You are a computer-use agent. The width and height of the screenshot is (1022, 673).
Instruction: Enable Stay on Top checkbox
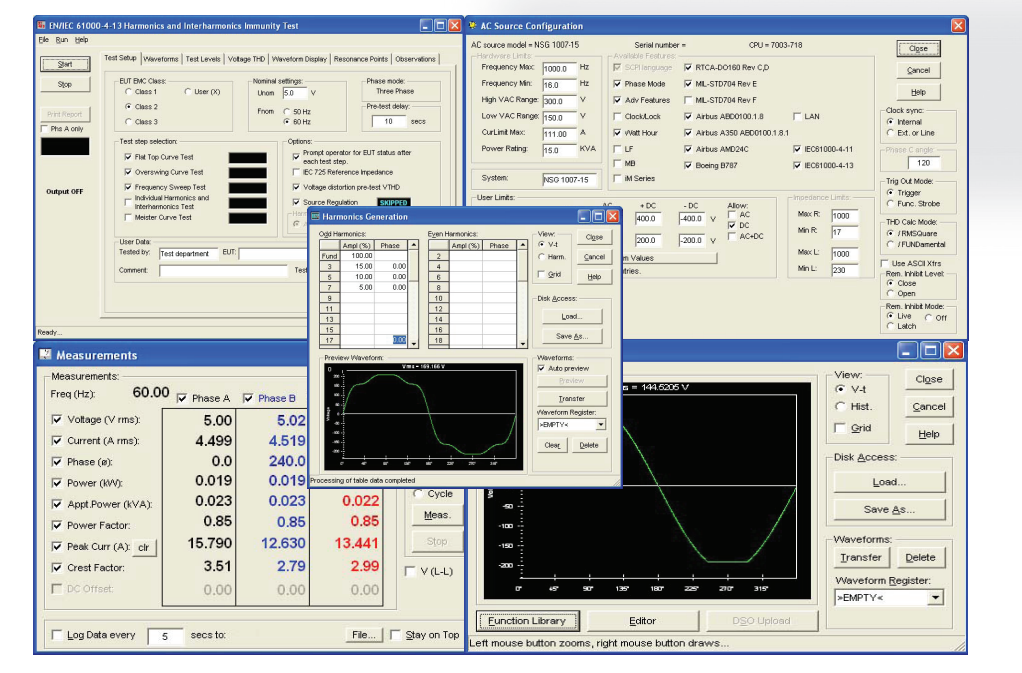[395, 635]
